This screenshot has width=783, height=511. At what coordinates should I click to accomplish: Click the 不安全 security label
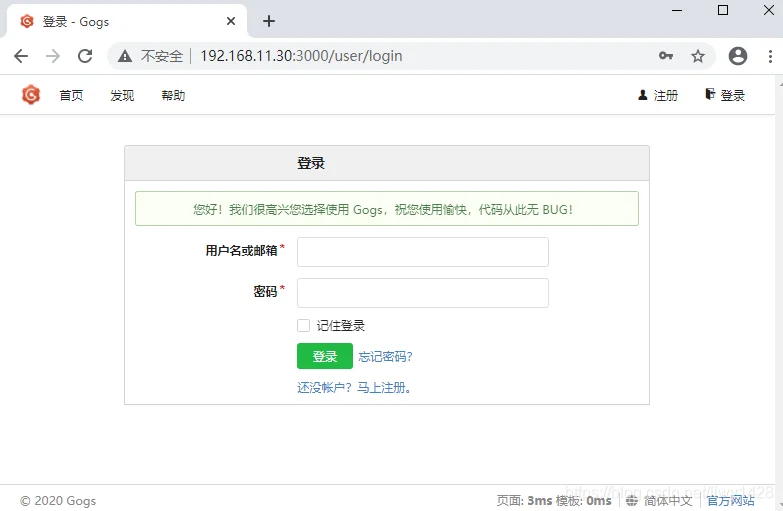click(x=162, y=56)
